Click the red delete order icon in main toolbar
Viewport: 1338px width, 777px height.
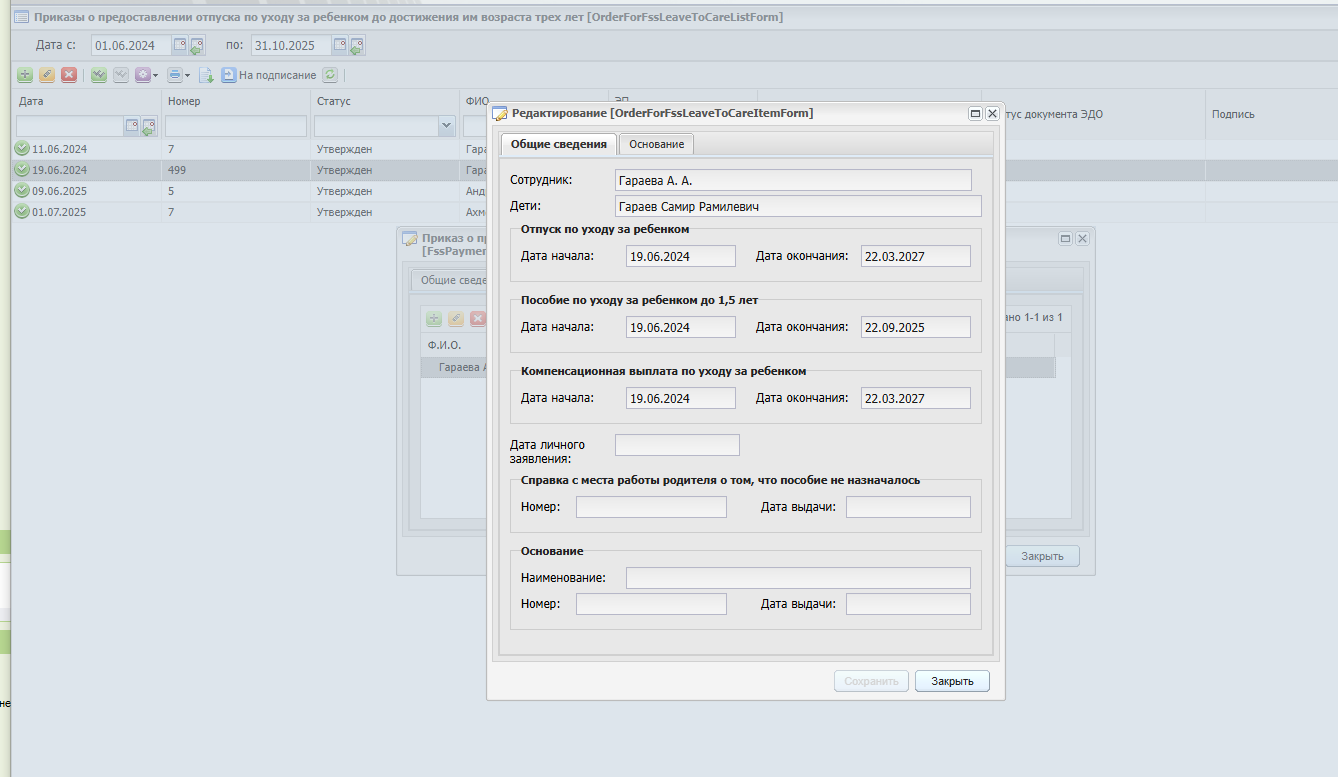pyautogui.click(x=69, y=75)
